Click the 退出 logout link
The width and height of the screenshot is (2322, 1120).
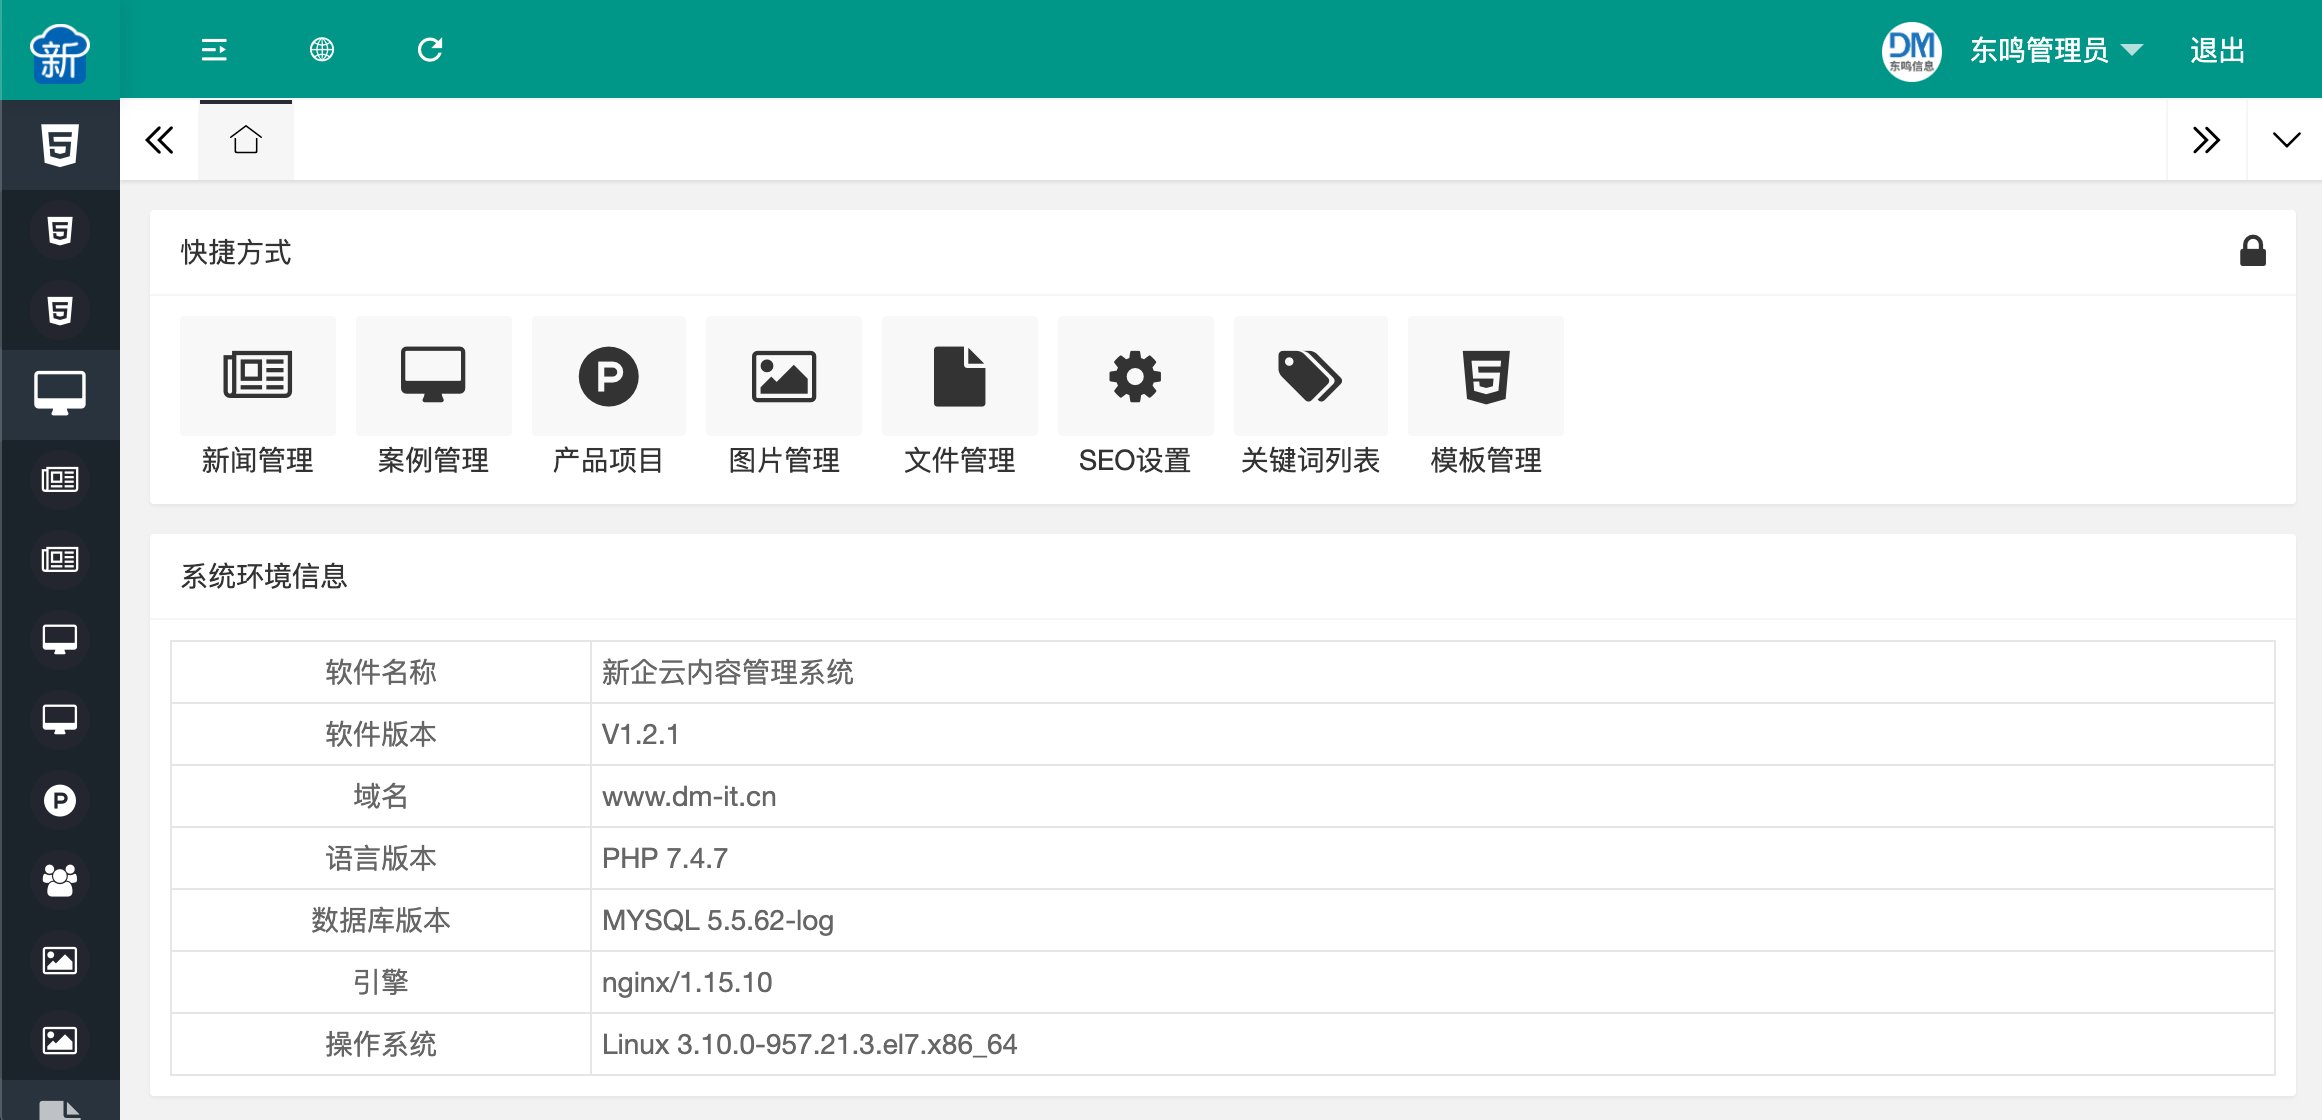point(2217,50)
